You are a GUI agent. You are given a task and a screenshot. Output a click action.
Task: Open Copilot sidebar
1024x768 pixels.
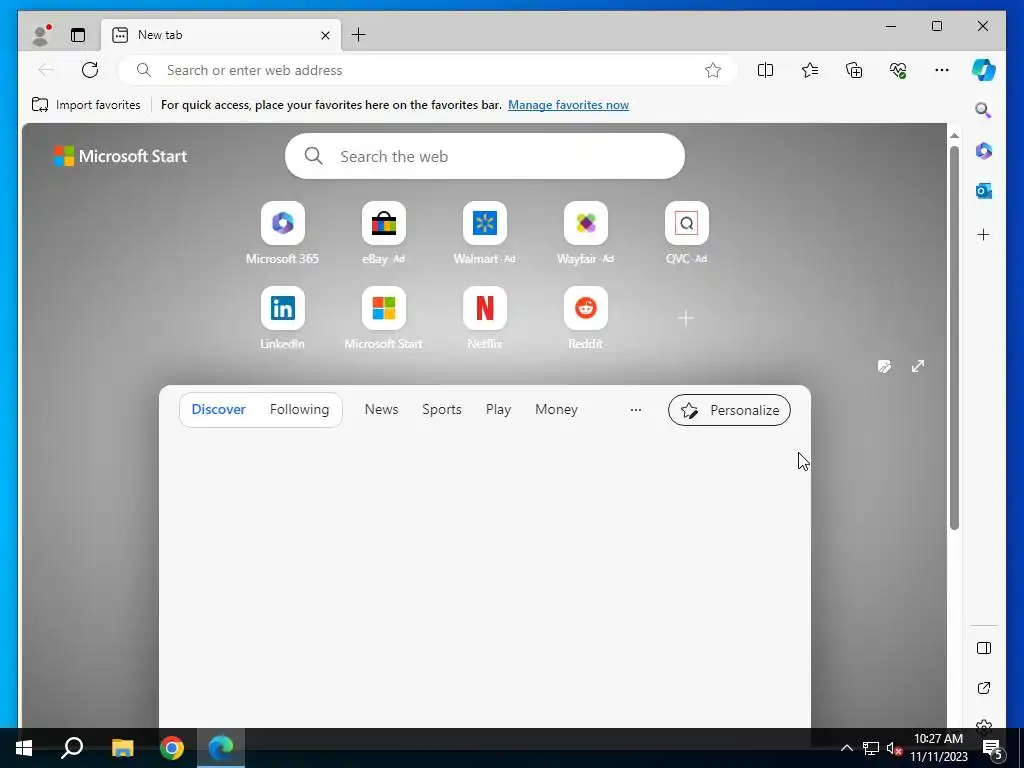pos(984,70)
